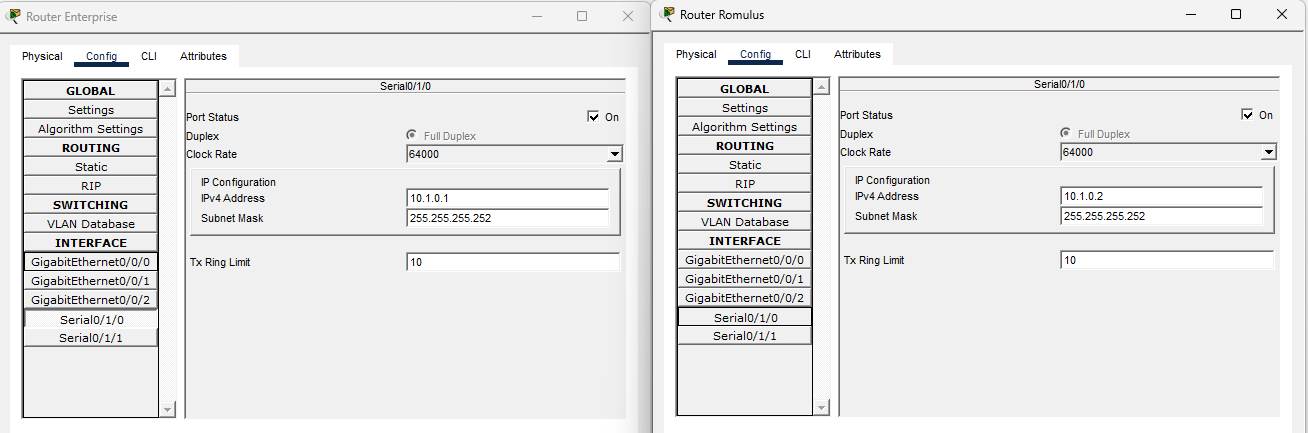This screenshot has width=1308, height=433.
Task: Open Attributes tab in Router Enterprise window
Action: tap(203, 56)
